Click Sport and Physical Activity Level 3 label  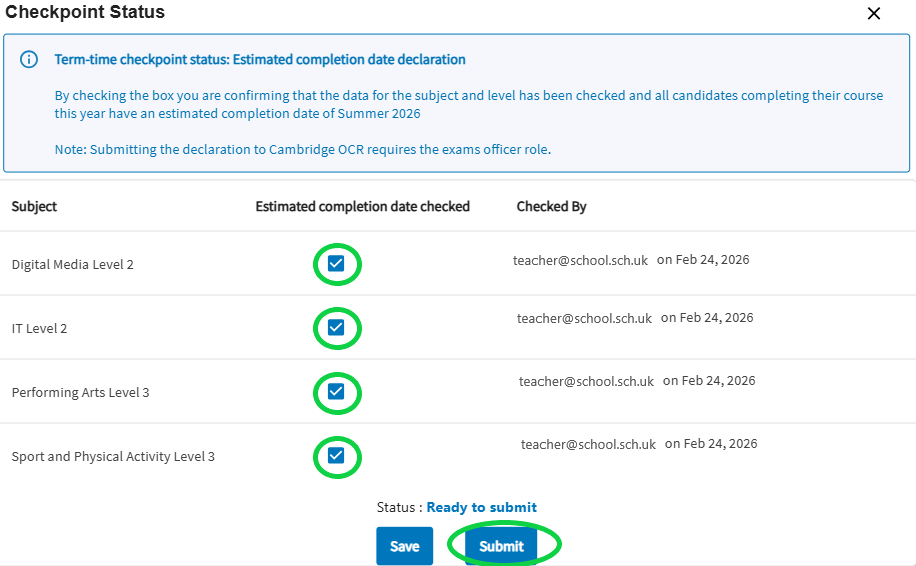(113, 457)
